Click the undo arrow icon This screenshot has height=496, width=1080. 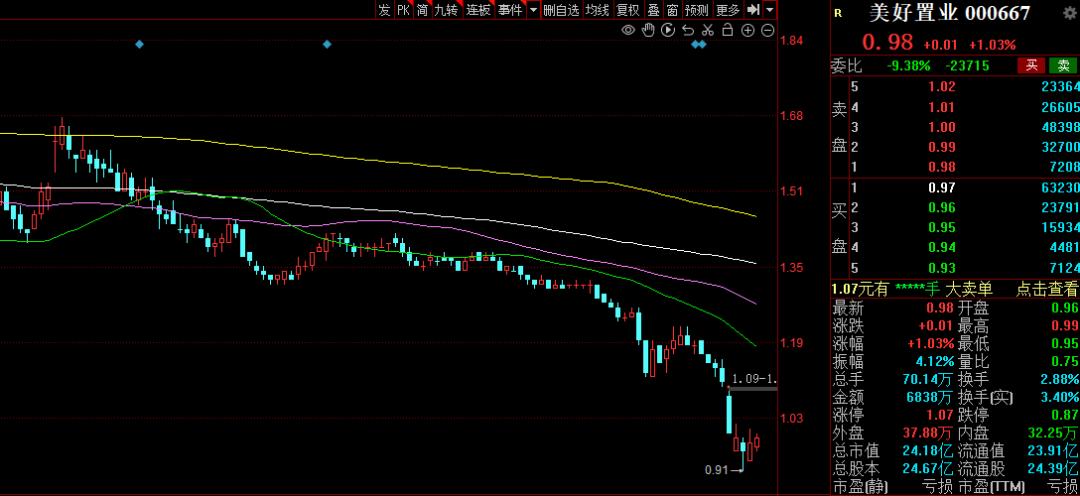point(687,30)
